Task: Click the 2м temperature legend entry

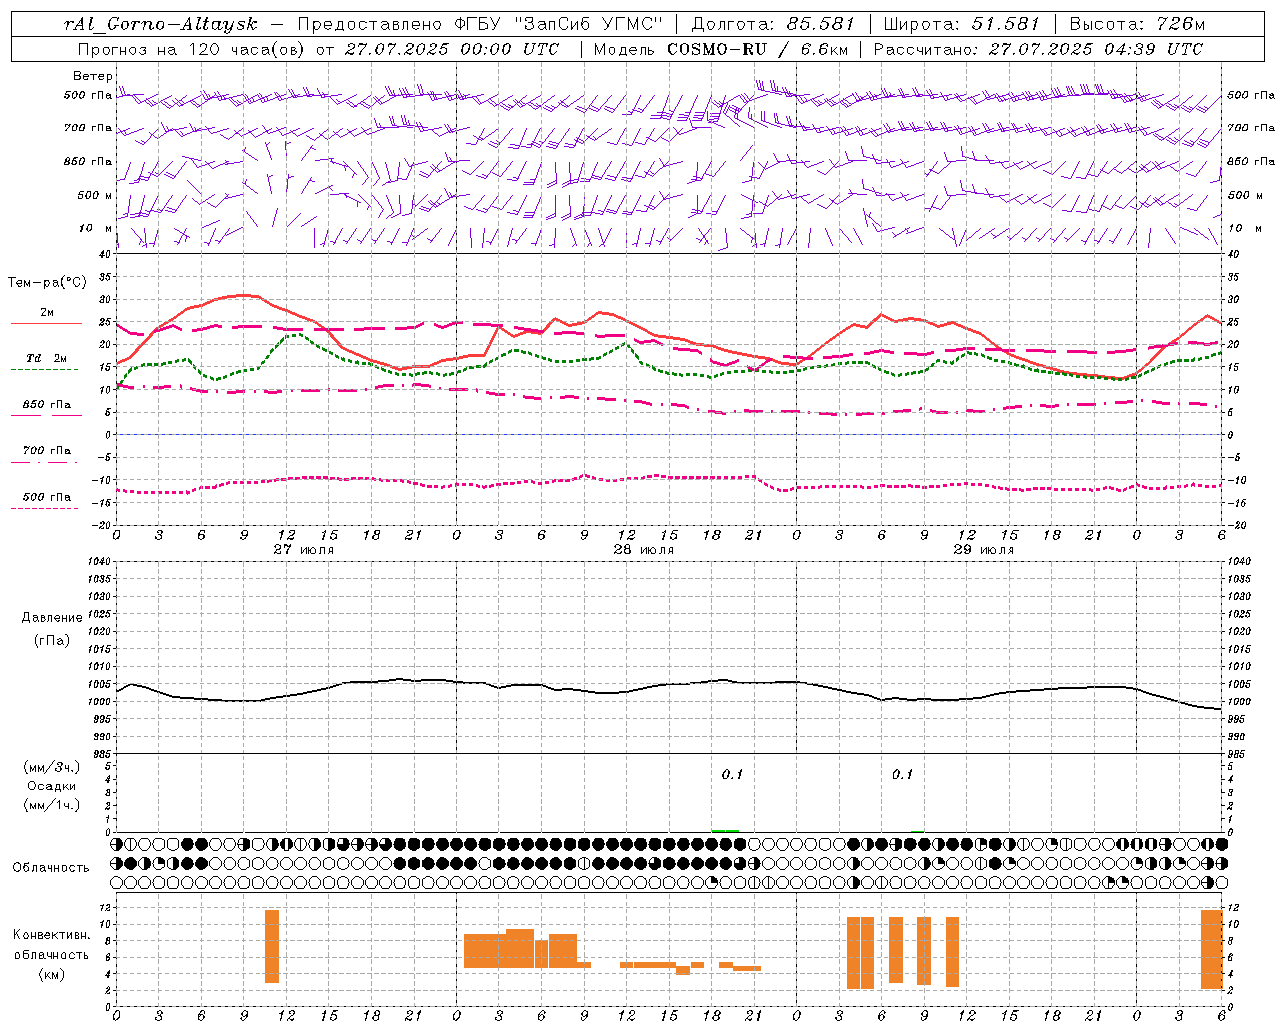Action: pyautogui.click(x=47, y=313)
